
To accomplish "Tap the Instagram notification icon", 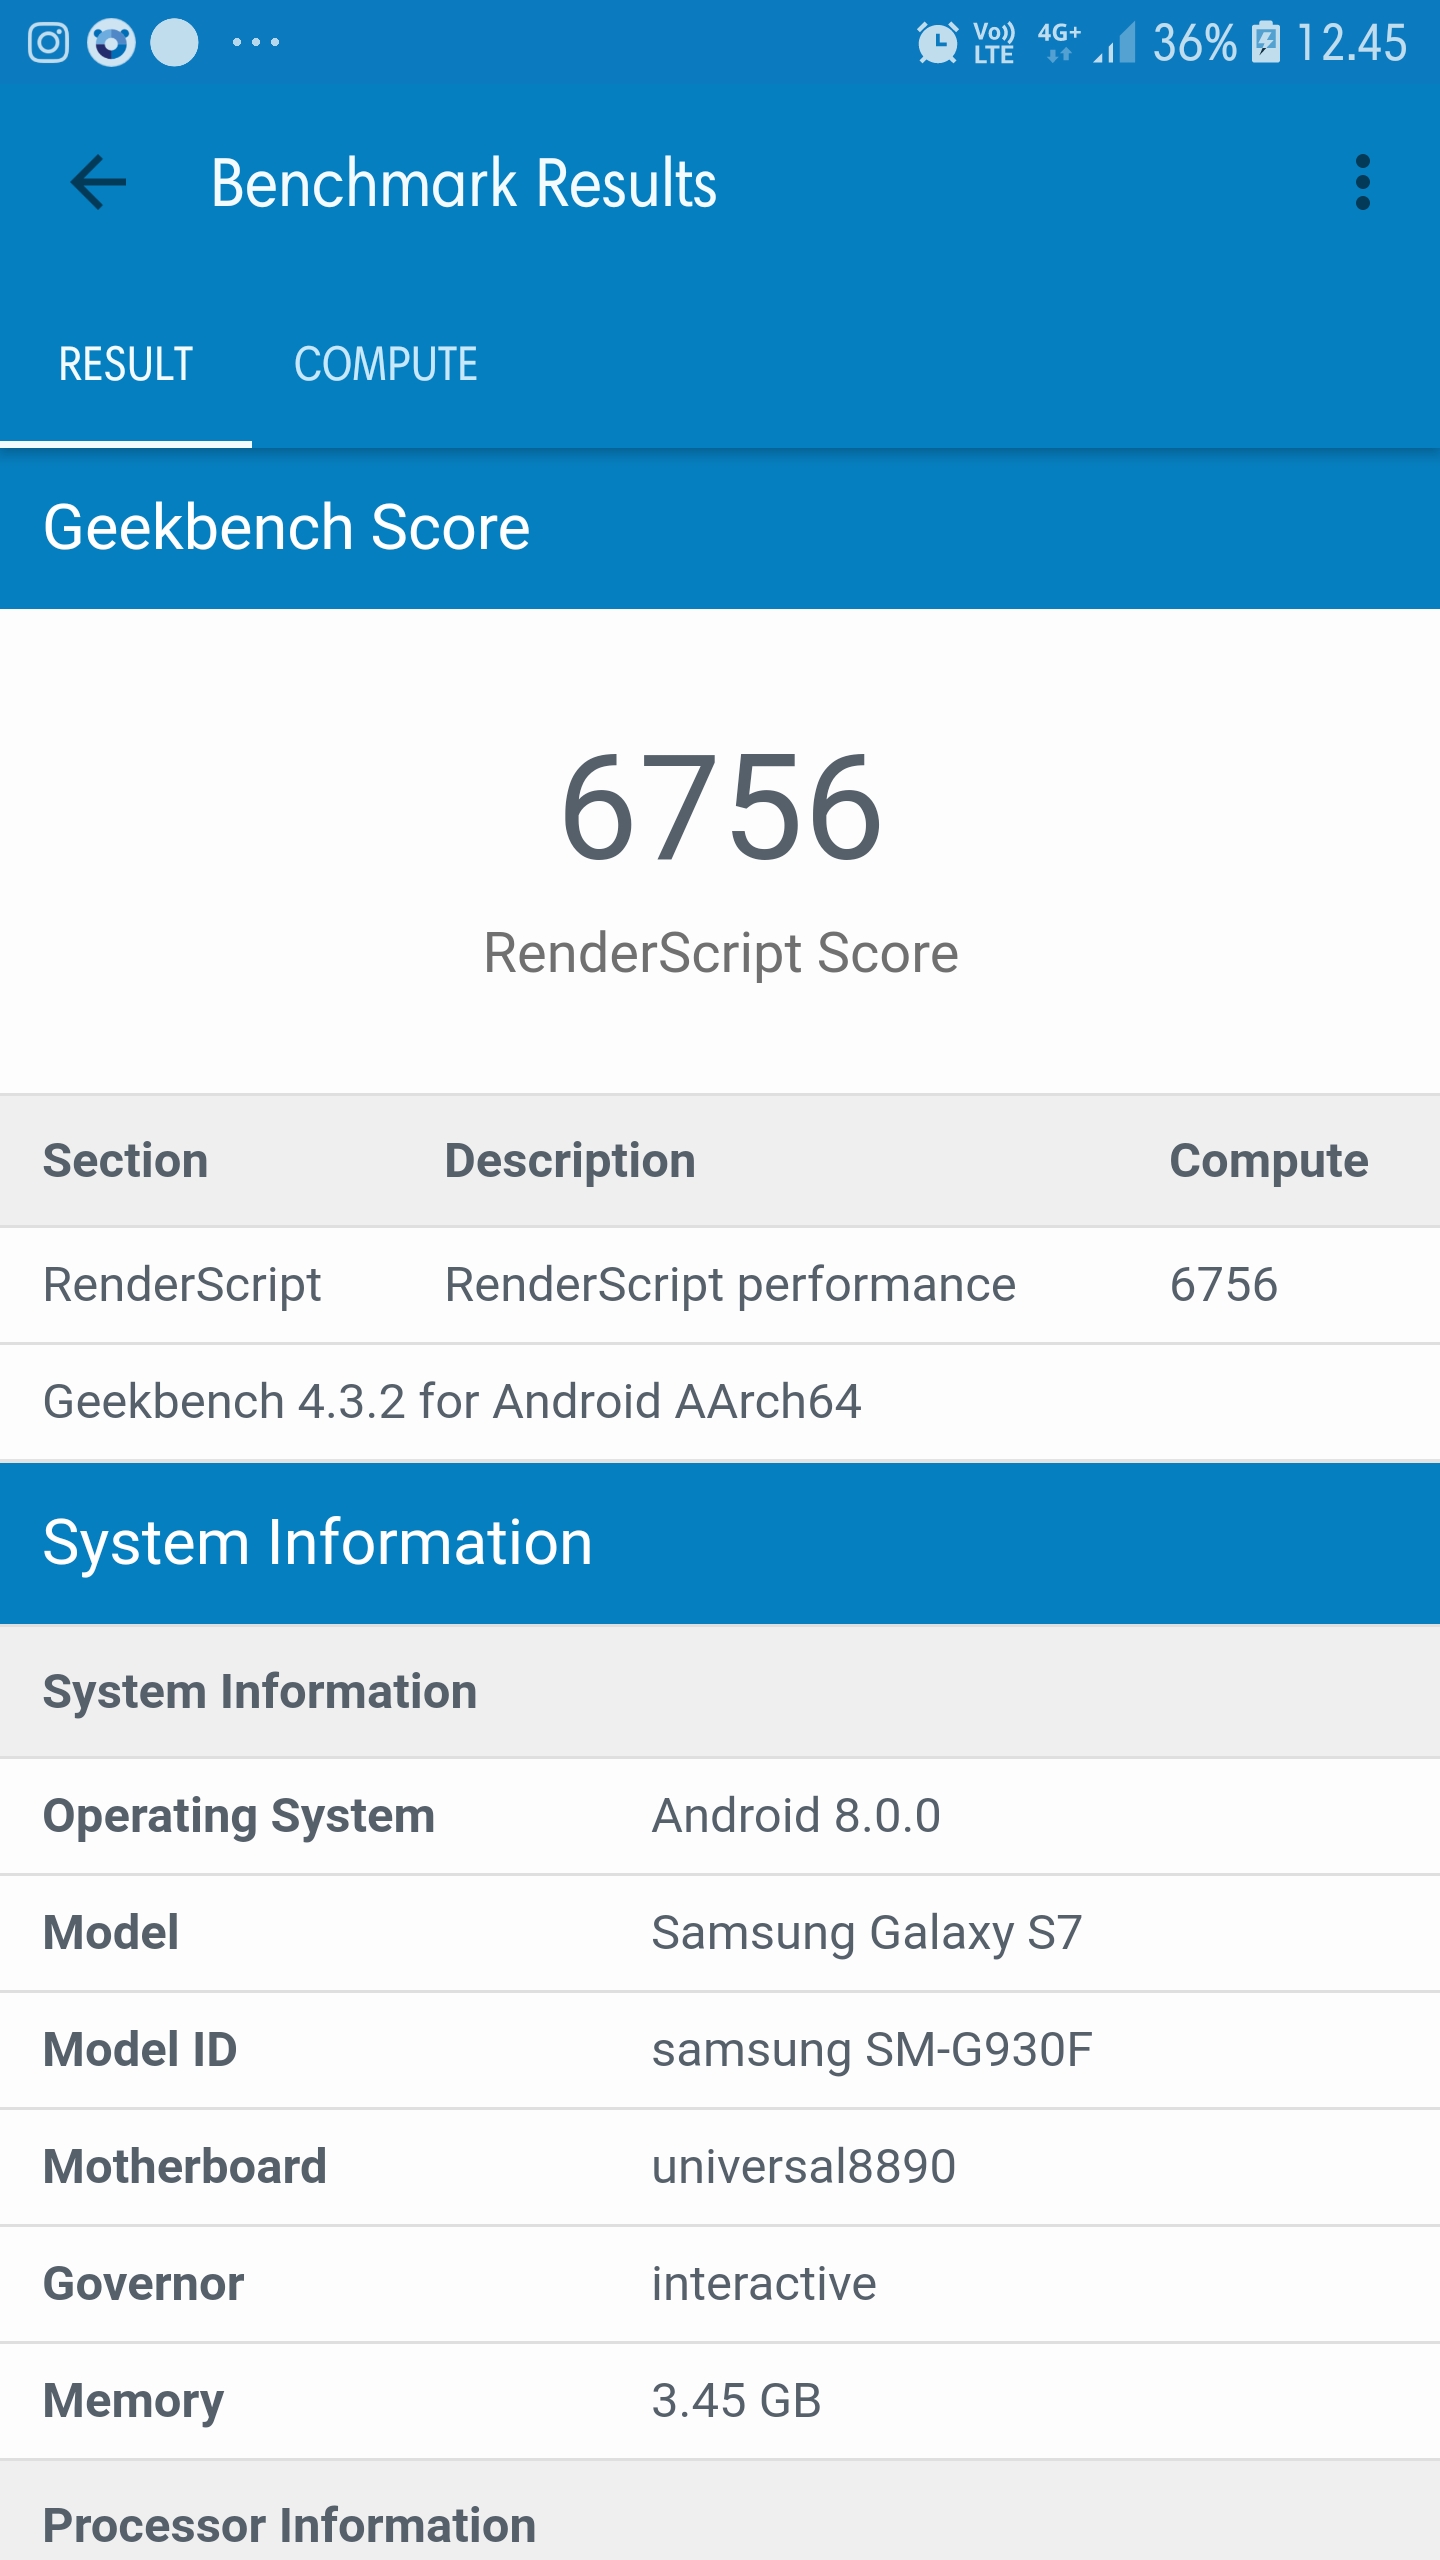I will coord(48,43).
